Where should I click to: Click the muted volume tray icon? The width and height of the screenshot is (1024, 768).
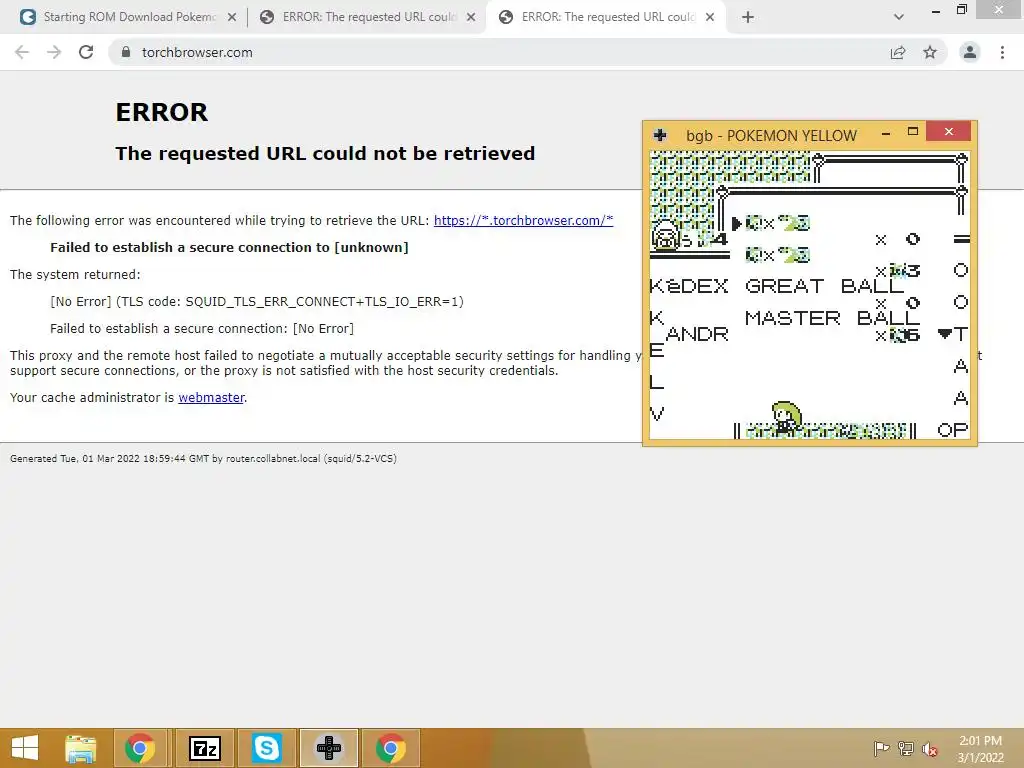930,749
